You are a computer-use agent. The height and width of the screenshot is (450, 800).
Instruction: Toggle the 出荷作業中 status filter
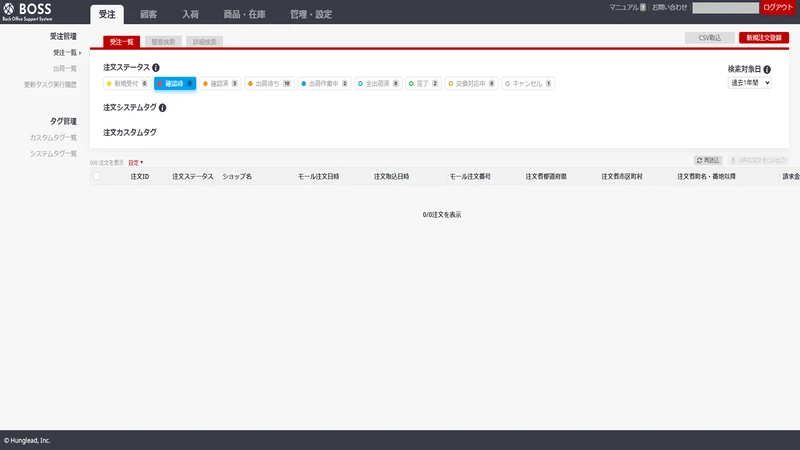pos(324,84)
